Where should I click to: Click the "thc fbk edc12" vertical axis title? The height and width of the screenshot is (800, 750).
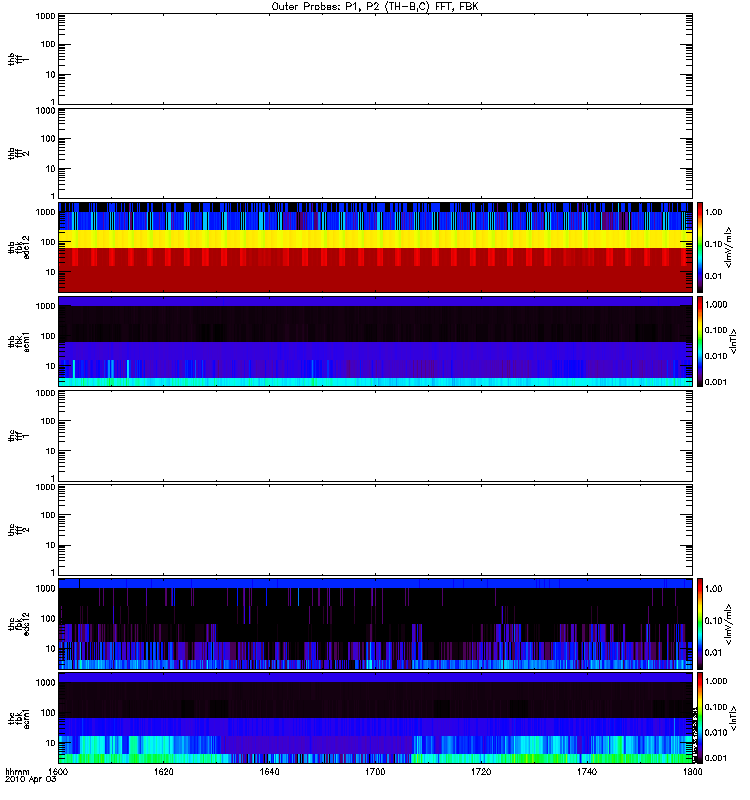click(x=18, y=624)
